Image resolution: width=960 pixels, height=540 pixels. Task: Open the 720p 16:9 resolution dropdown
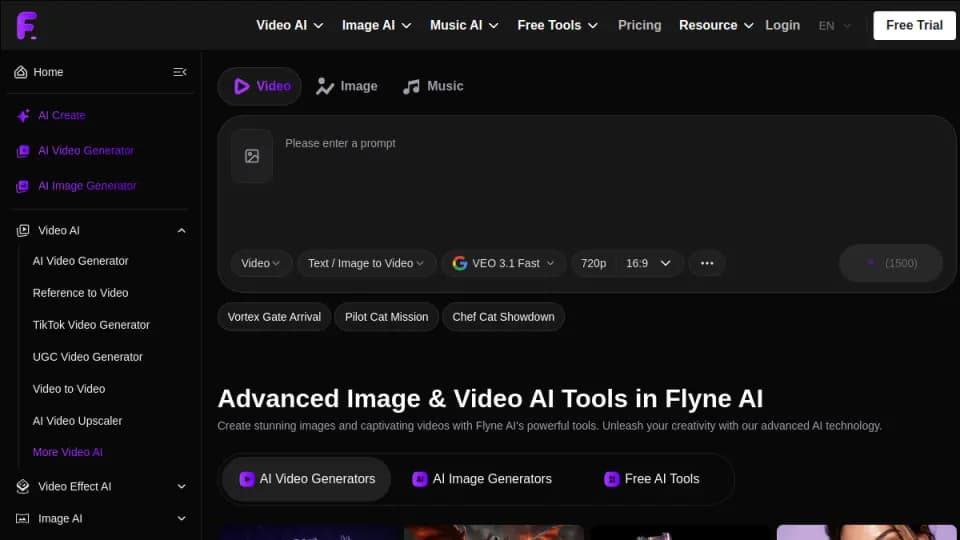627,263
